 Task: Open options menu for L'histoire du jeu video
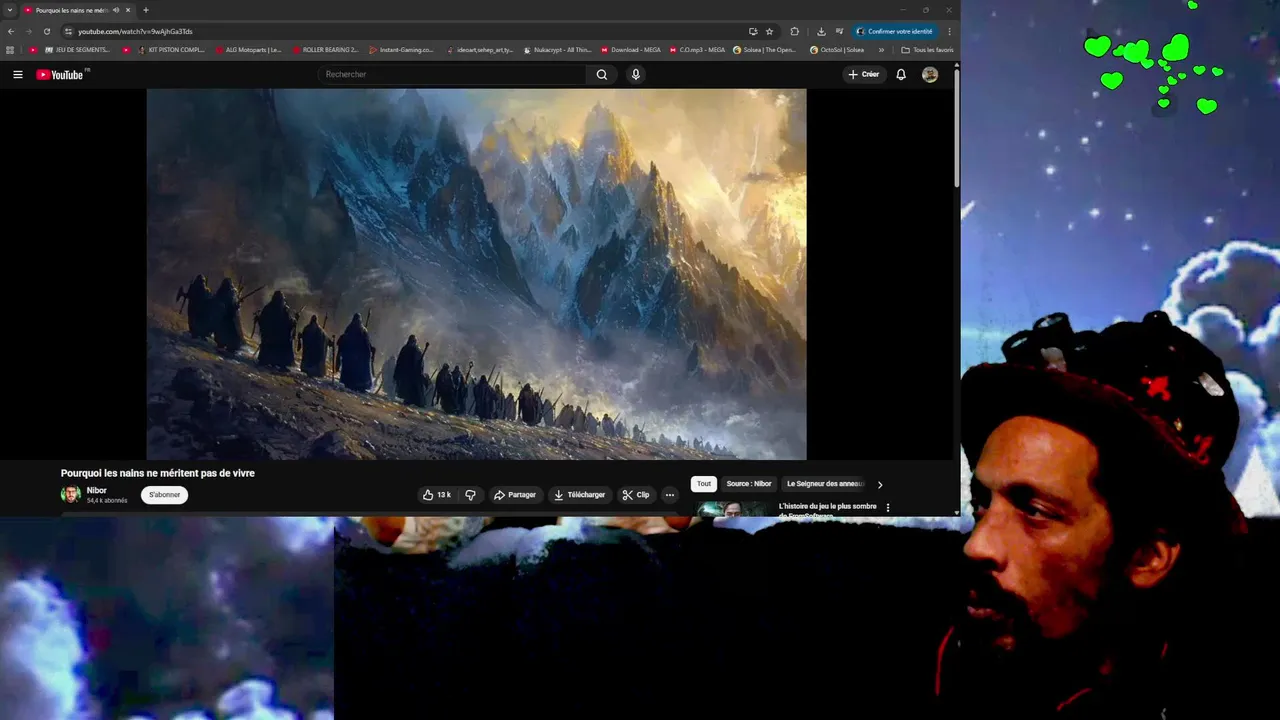[x=888, y=508]
